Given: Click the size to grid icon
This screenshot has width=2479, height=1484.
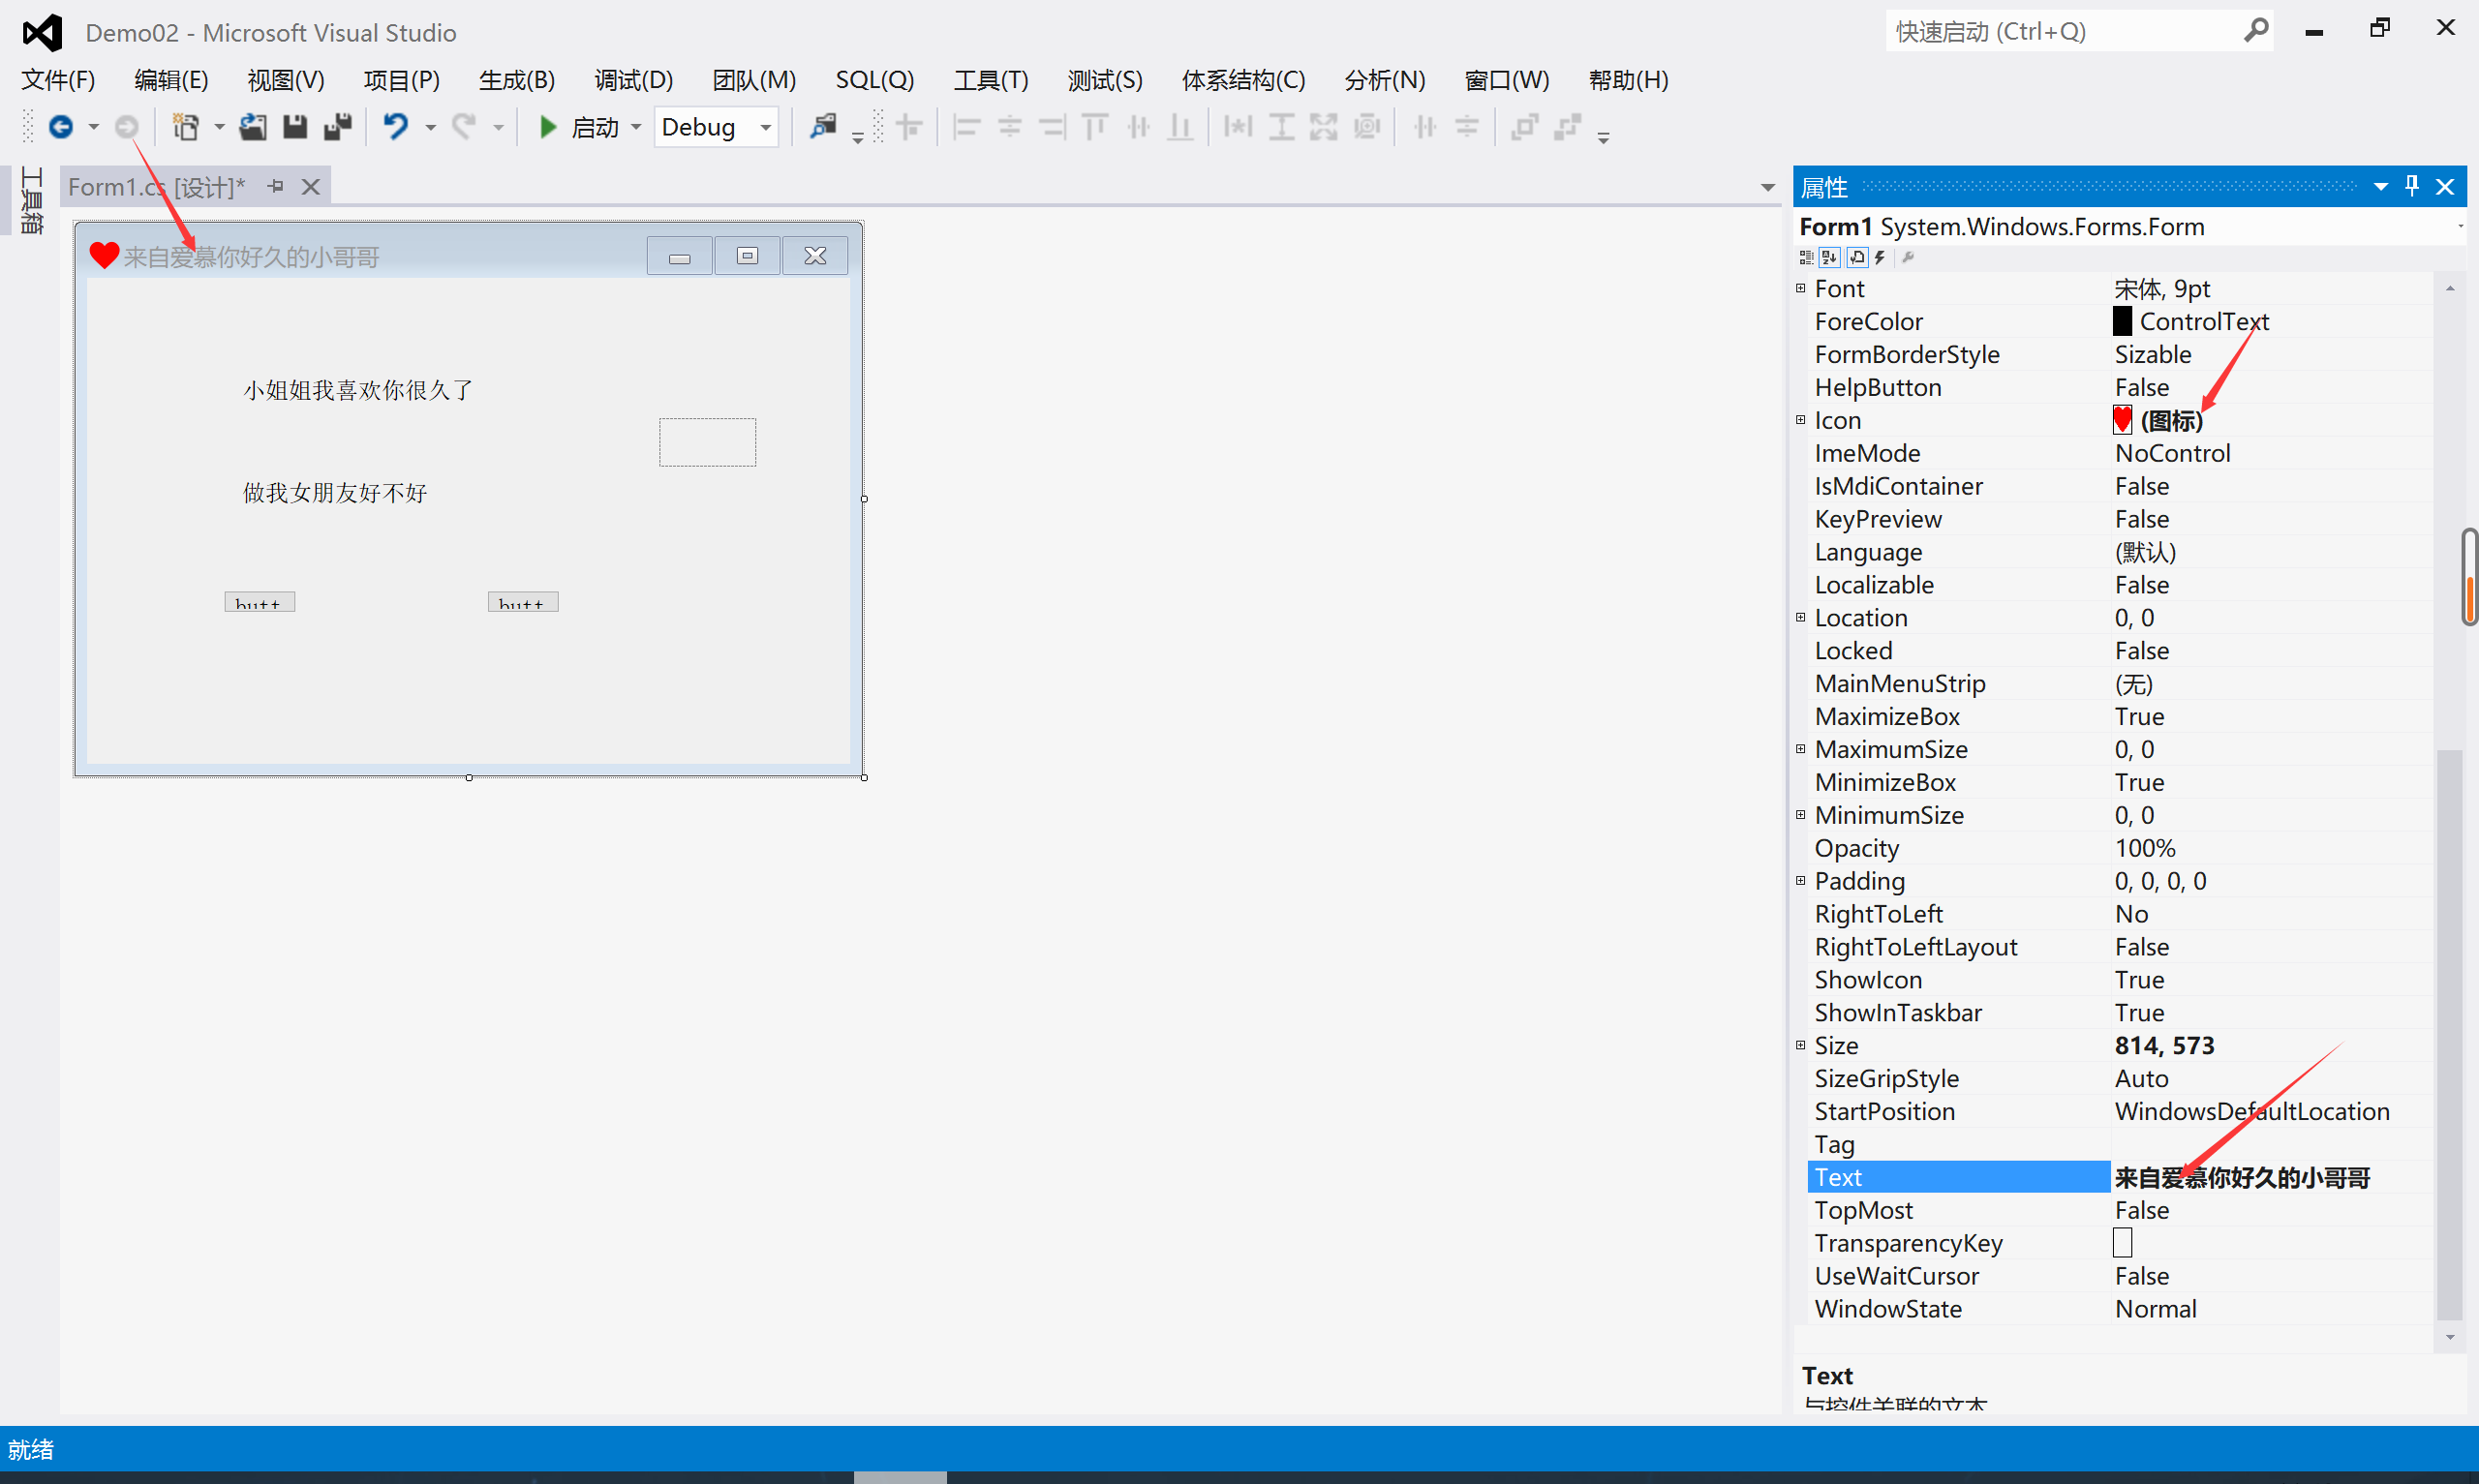Looking at the screenshot, I should (x=1367, y=127).
